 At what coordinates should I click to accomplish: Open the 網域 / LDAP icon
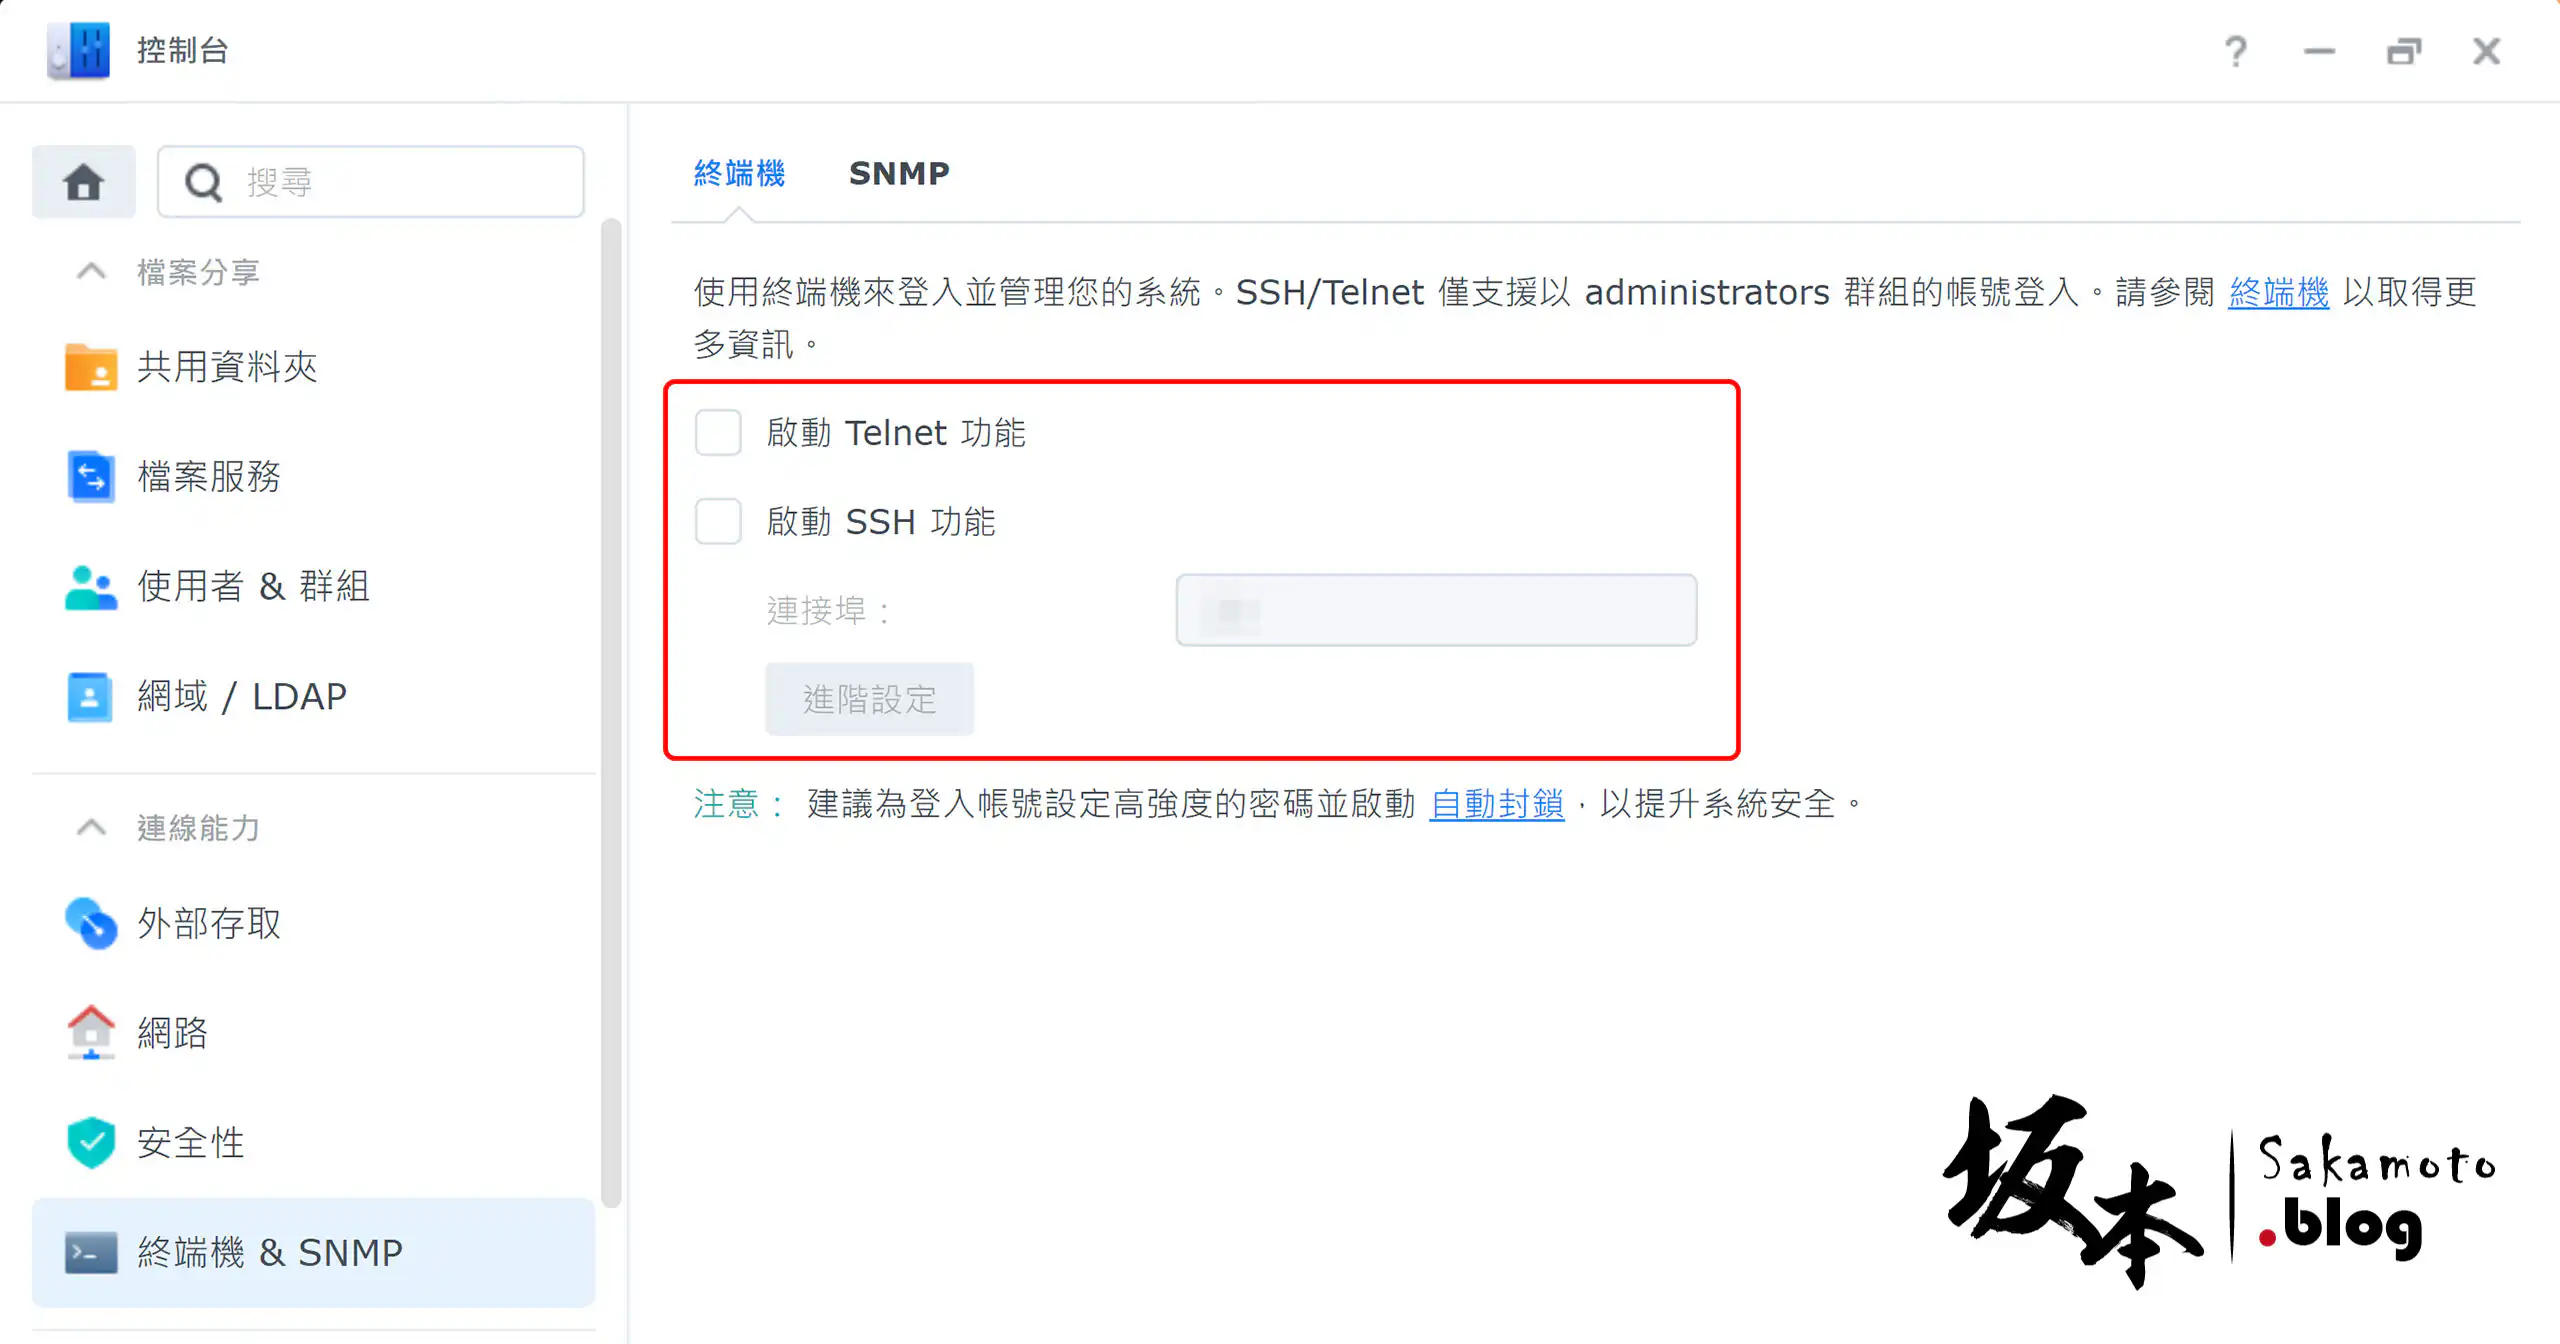pos(90,696)
